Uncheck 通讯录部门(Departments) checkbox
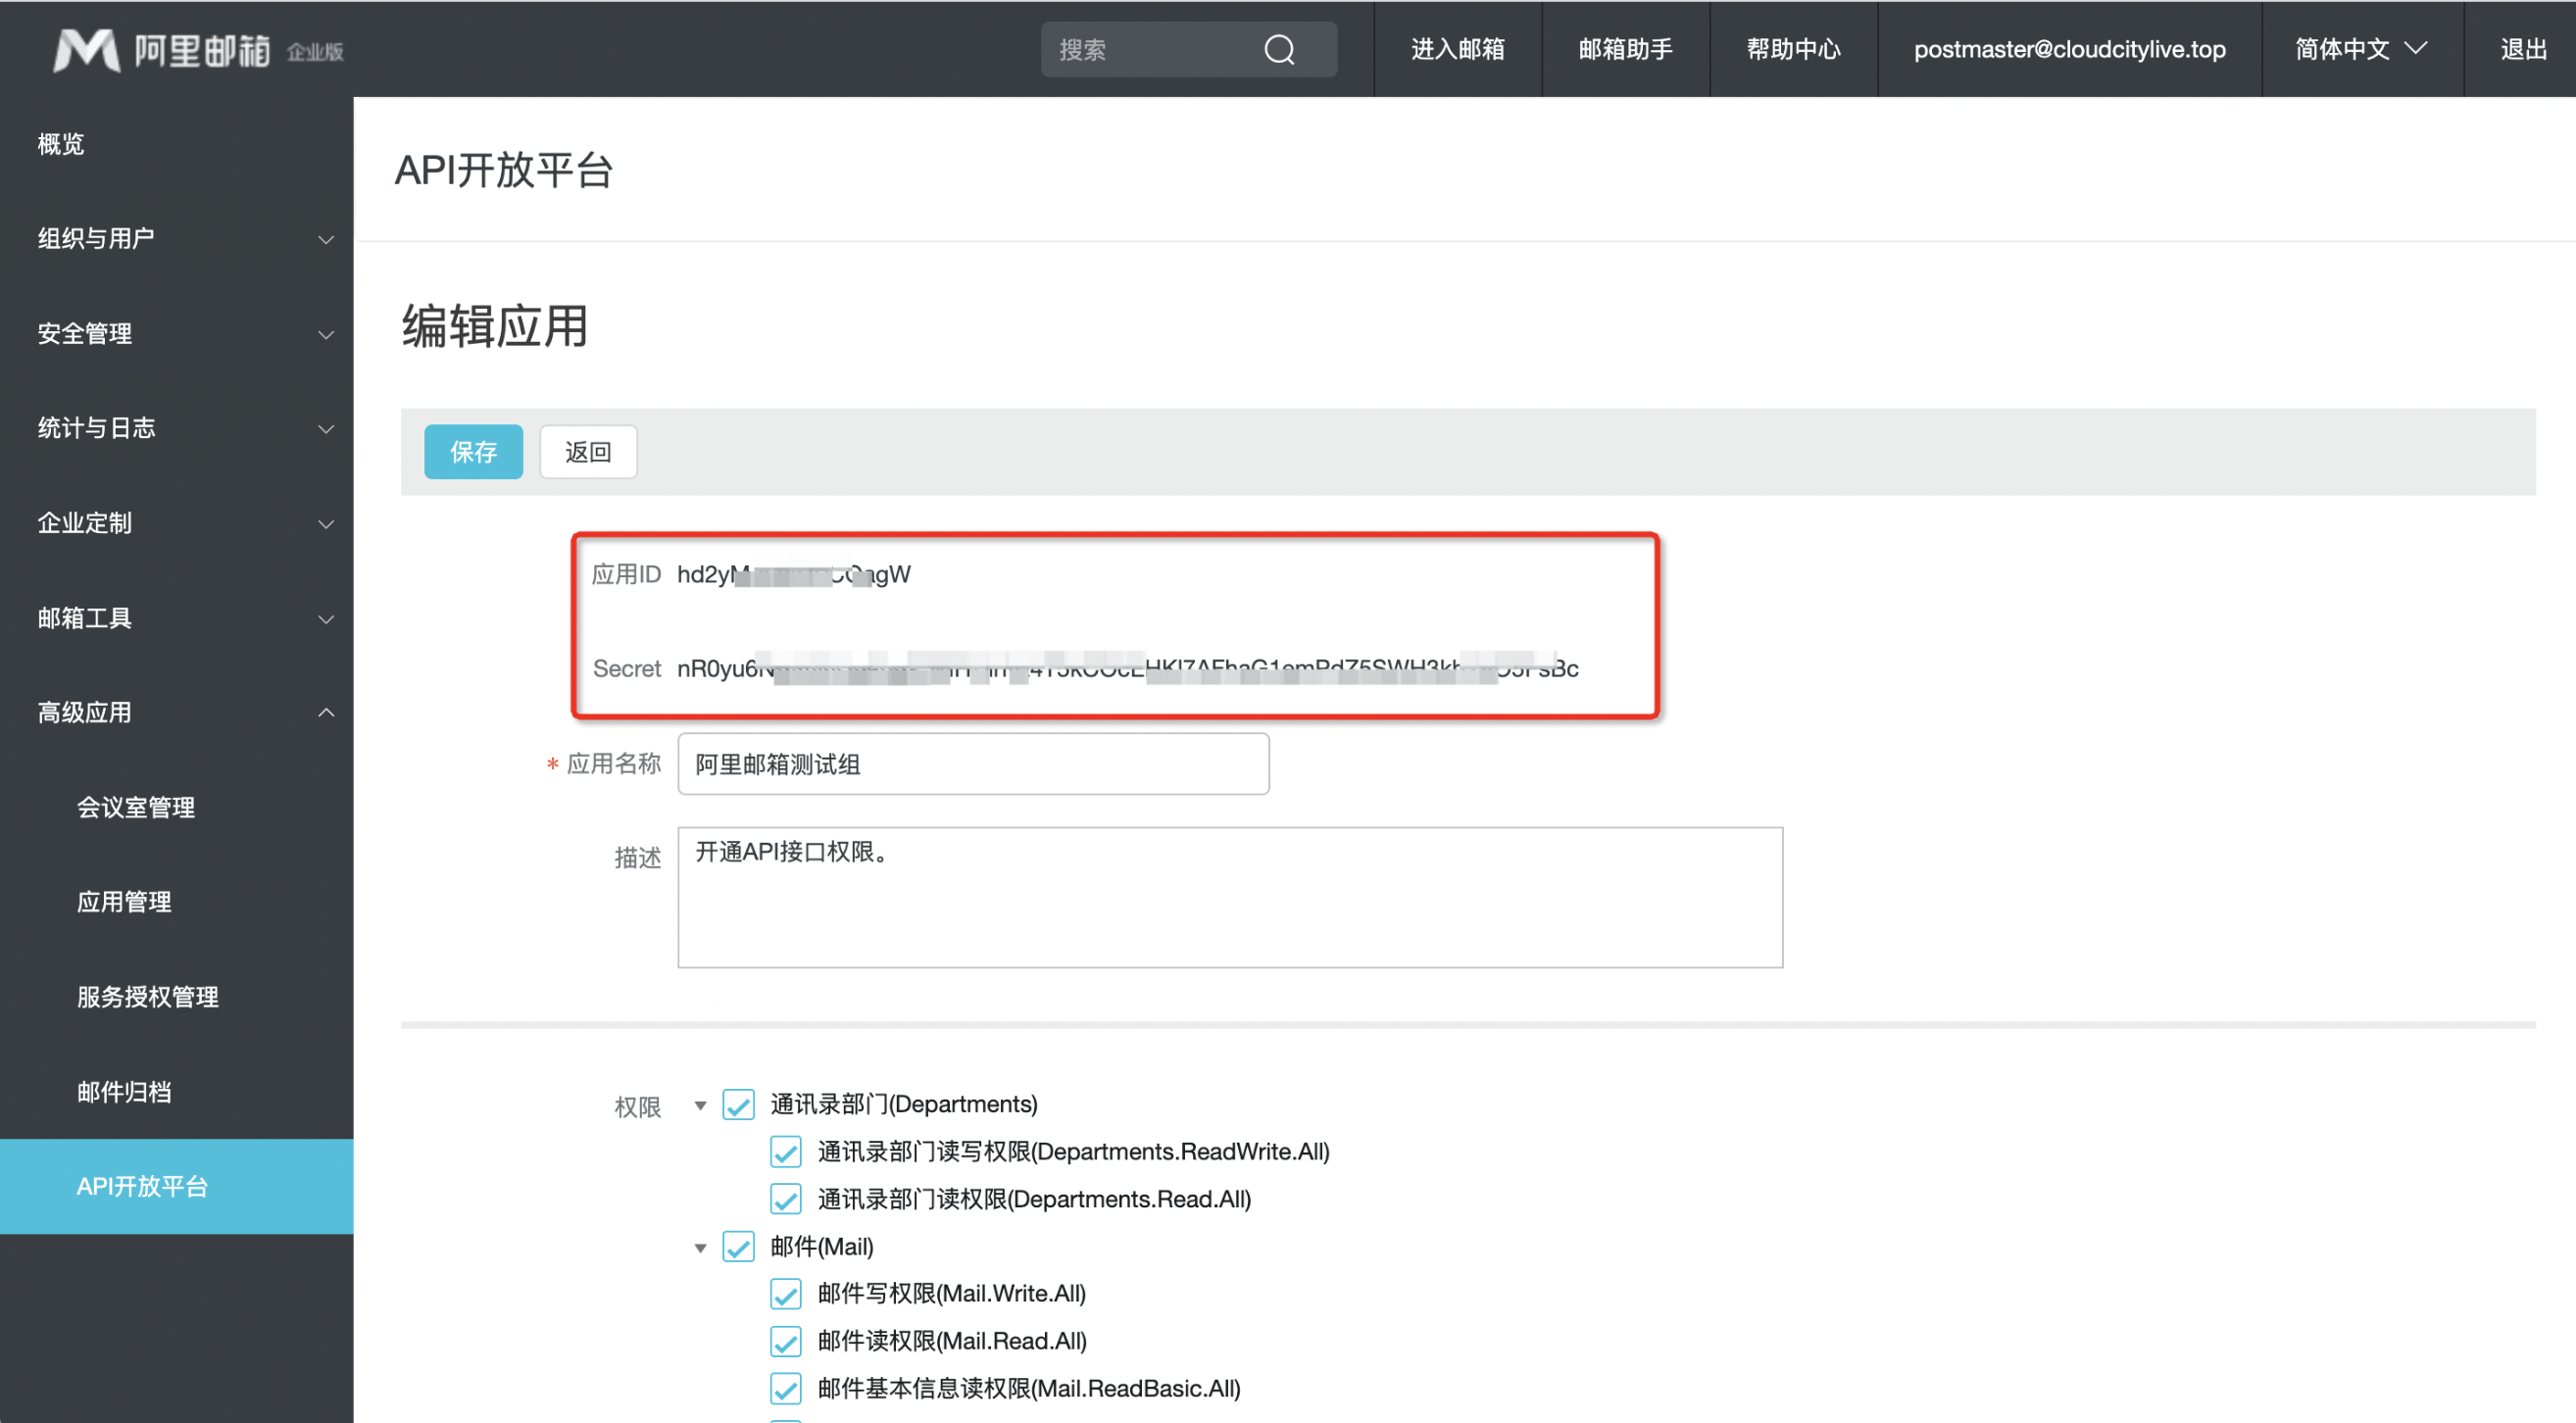Image resolution: width=2576 pixels, height=1423 pixels. click(738, 1104)
